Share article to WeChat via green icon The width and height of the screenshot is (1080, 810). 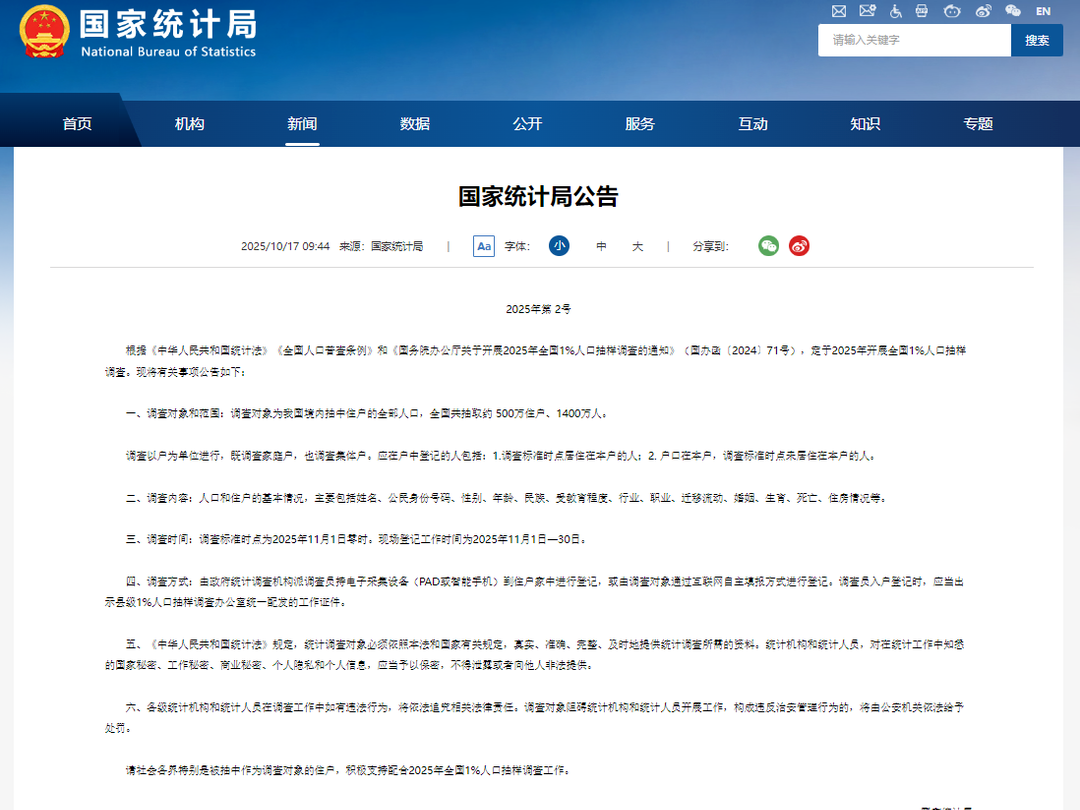coord(768,246)
